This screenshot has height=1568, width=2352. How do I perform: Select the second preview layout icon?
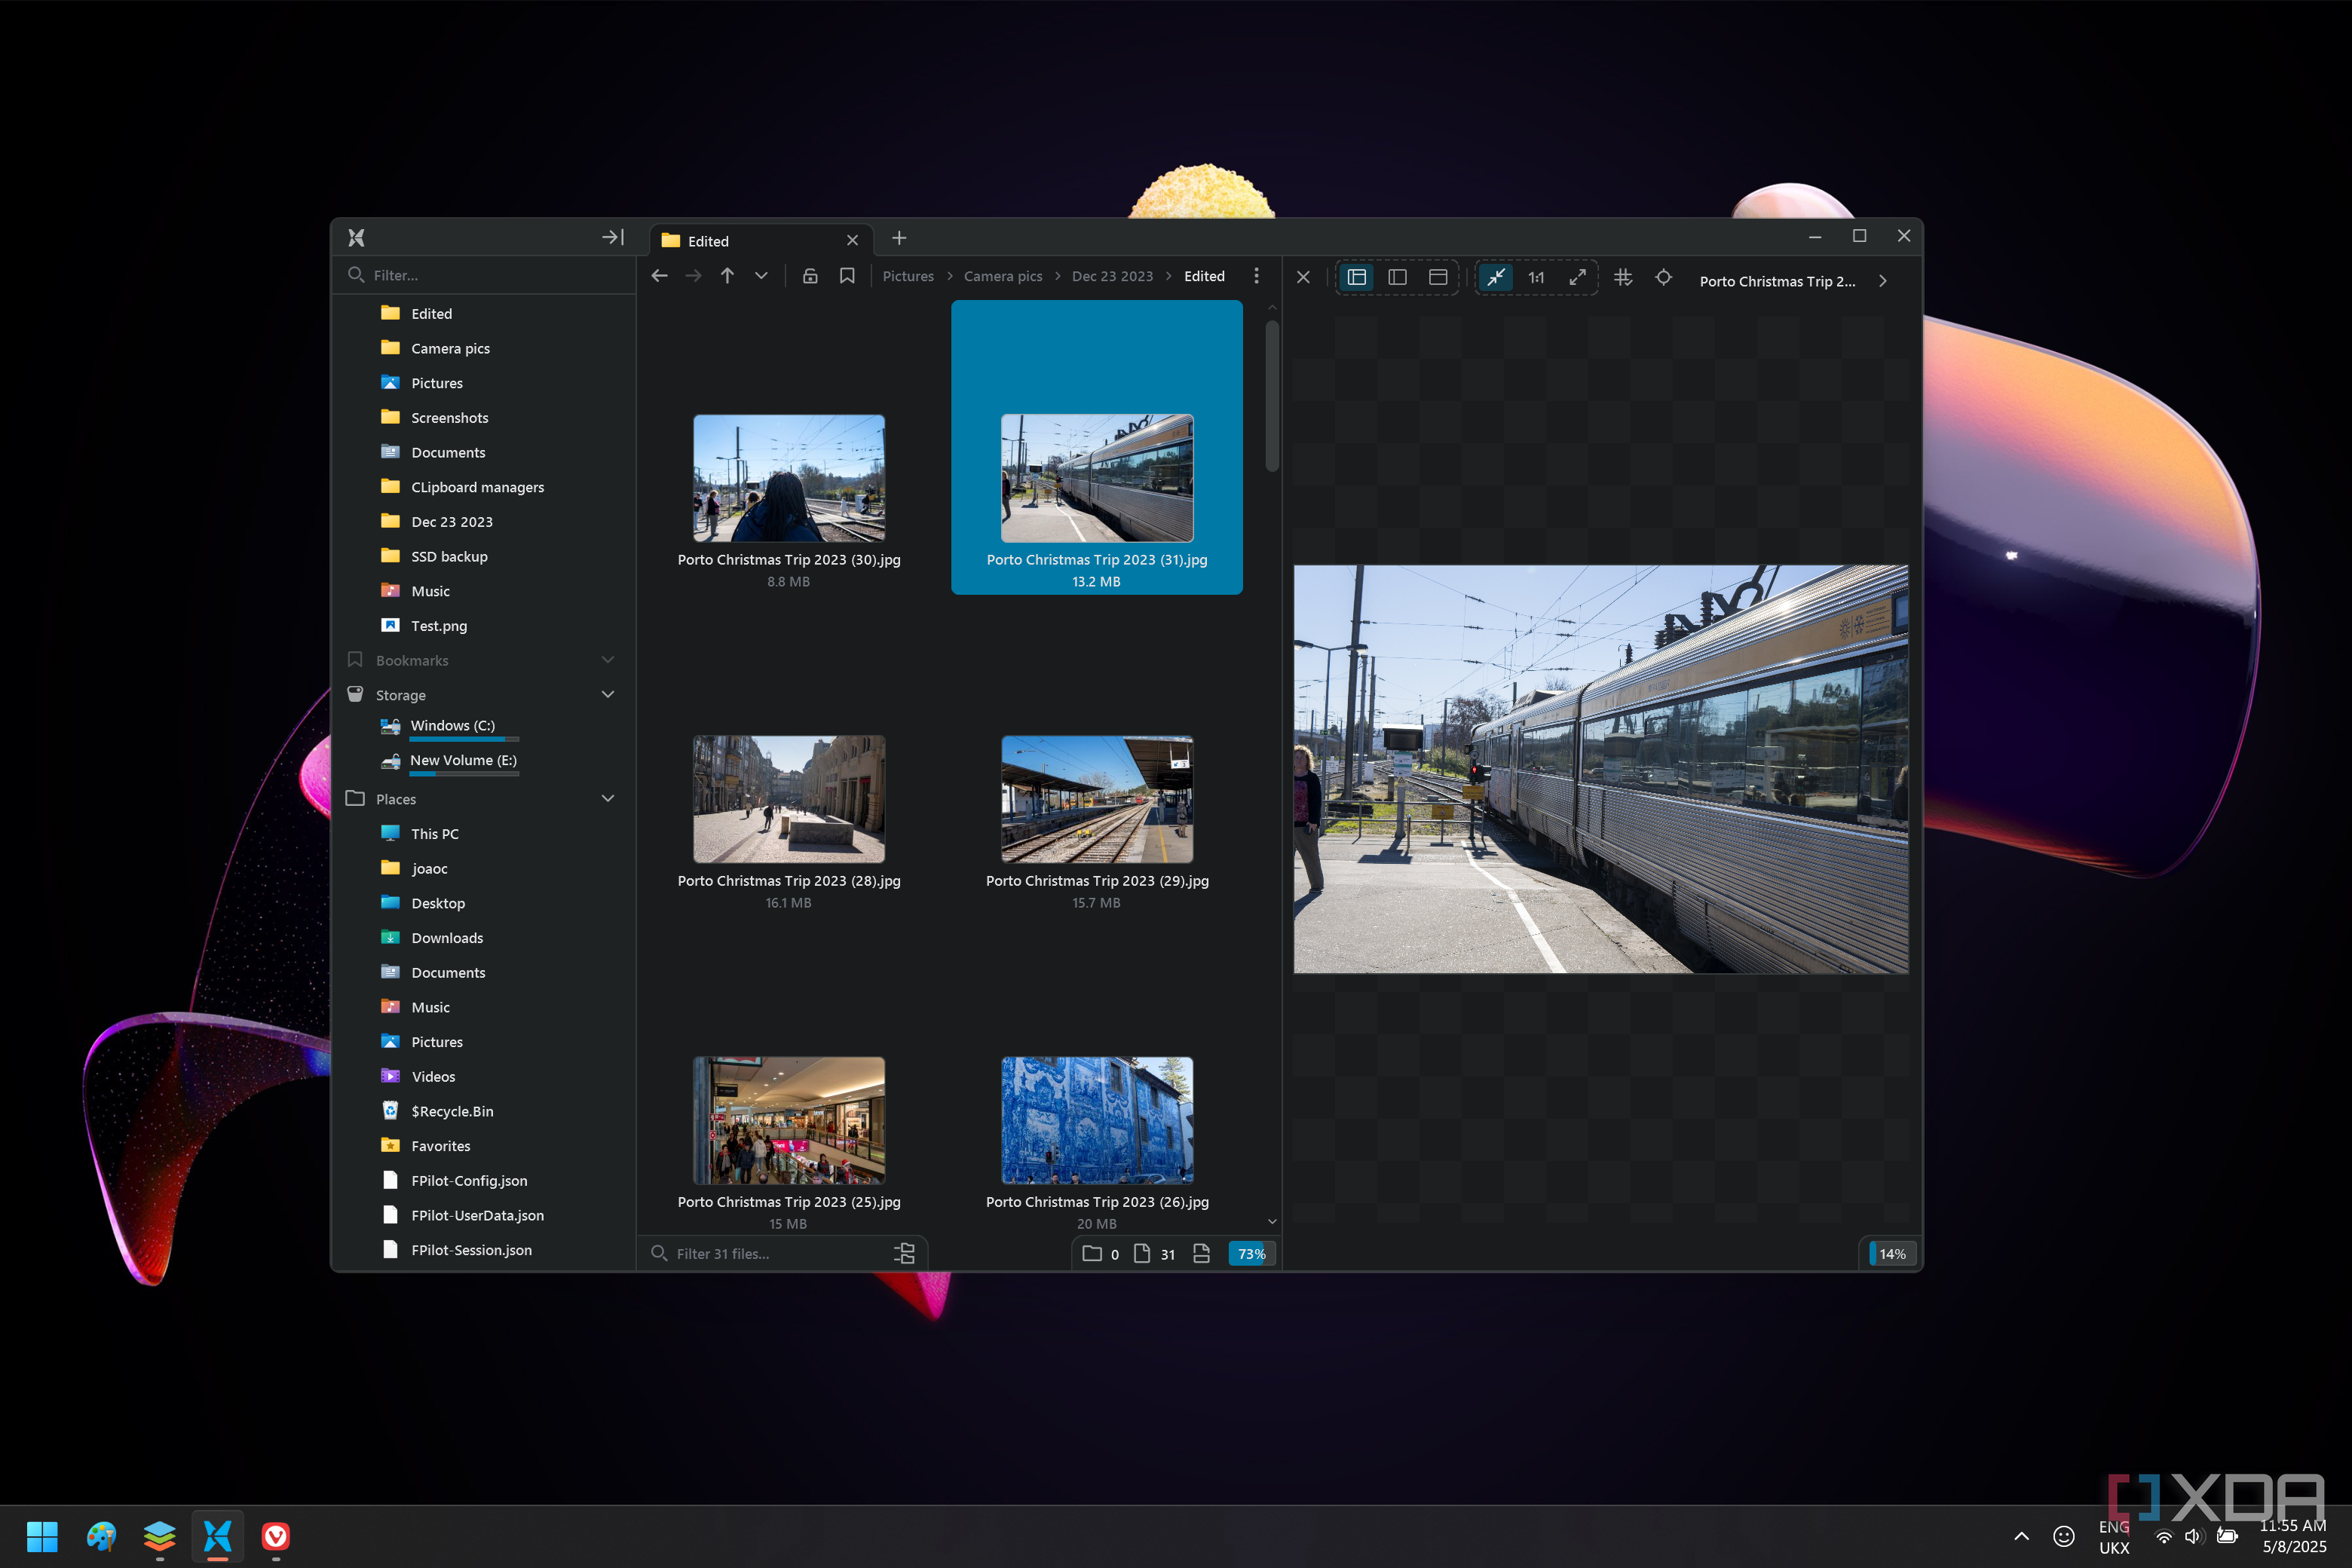pos(1397,277)
